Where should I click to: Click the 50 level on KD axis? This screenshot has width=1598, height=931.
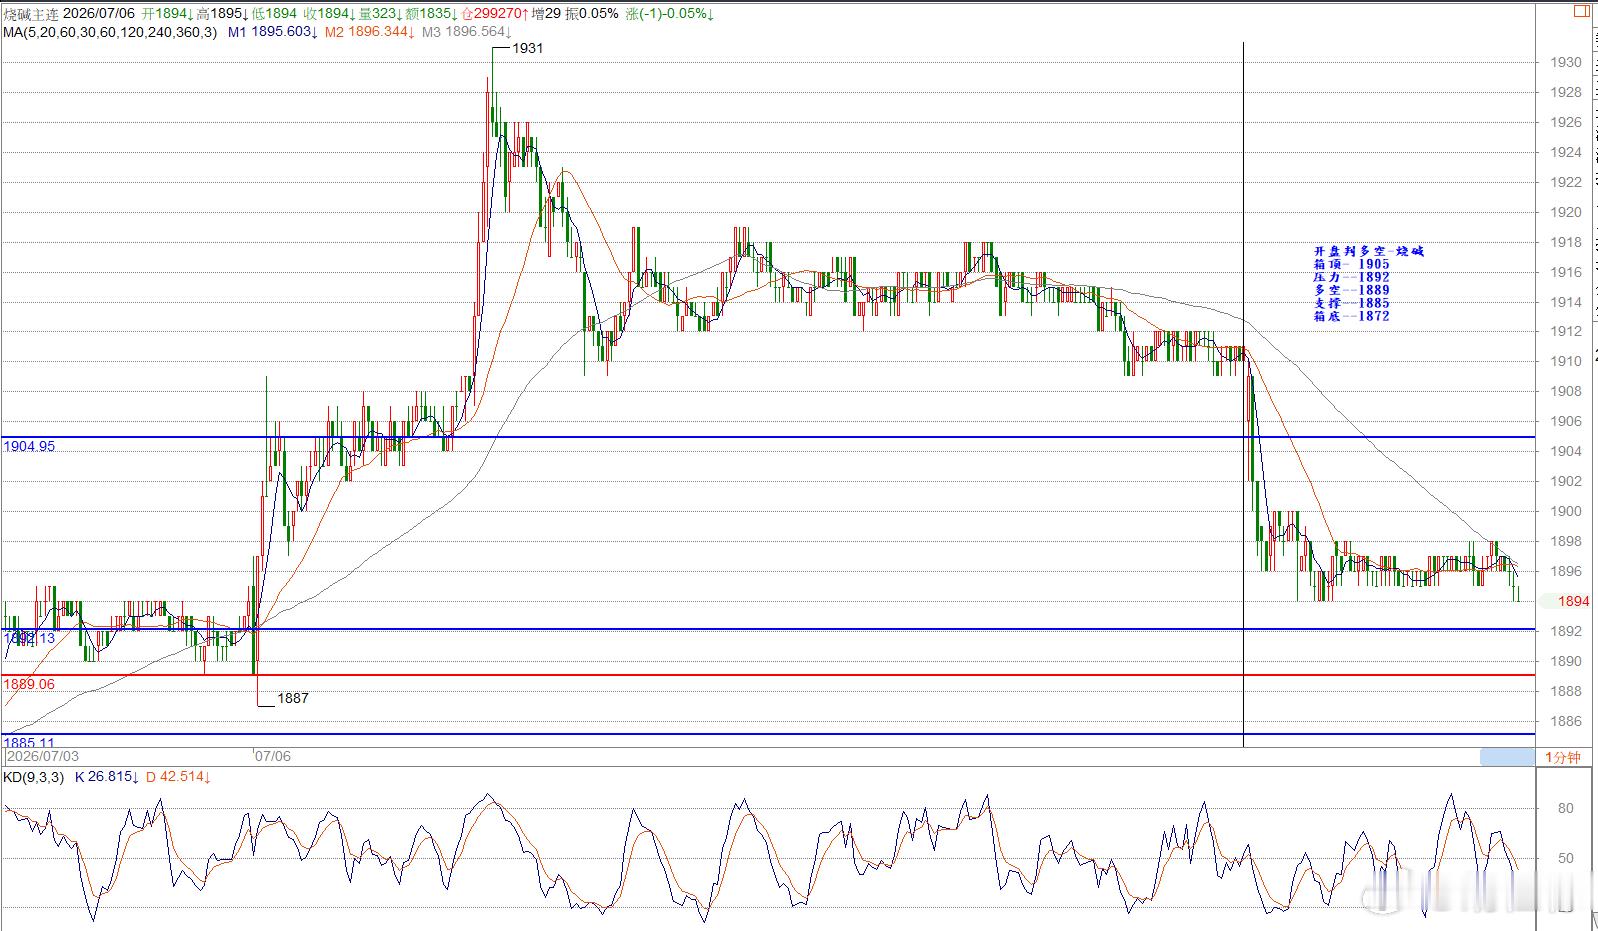1565,858
